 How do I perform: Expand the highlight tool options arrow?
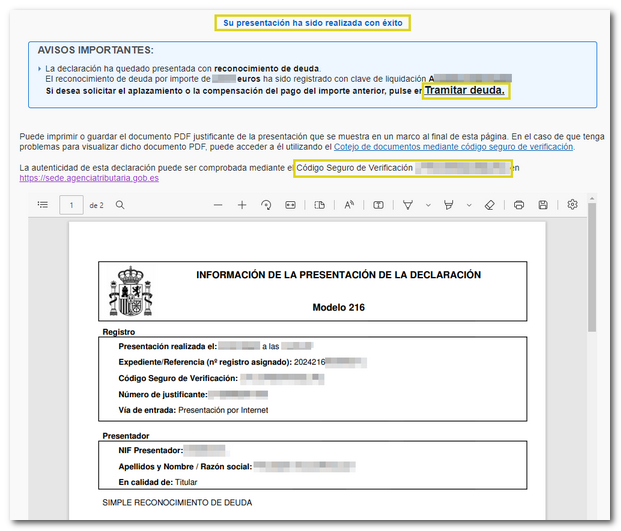(x=468, y=205)
